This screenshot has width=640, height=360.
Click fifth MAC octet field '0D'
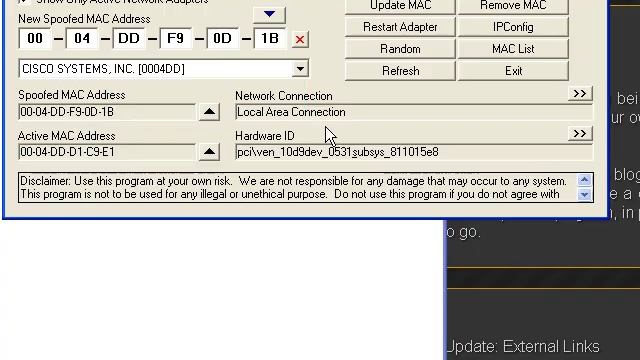[x=222, y=39]
